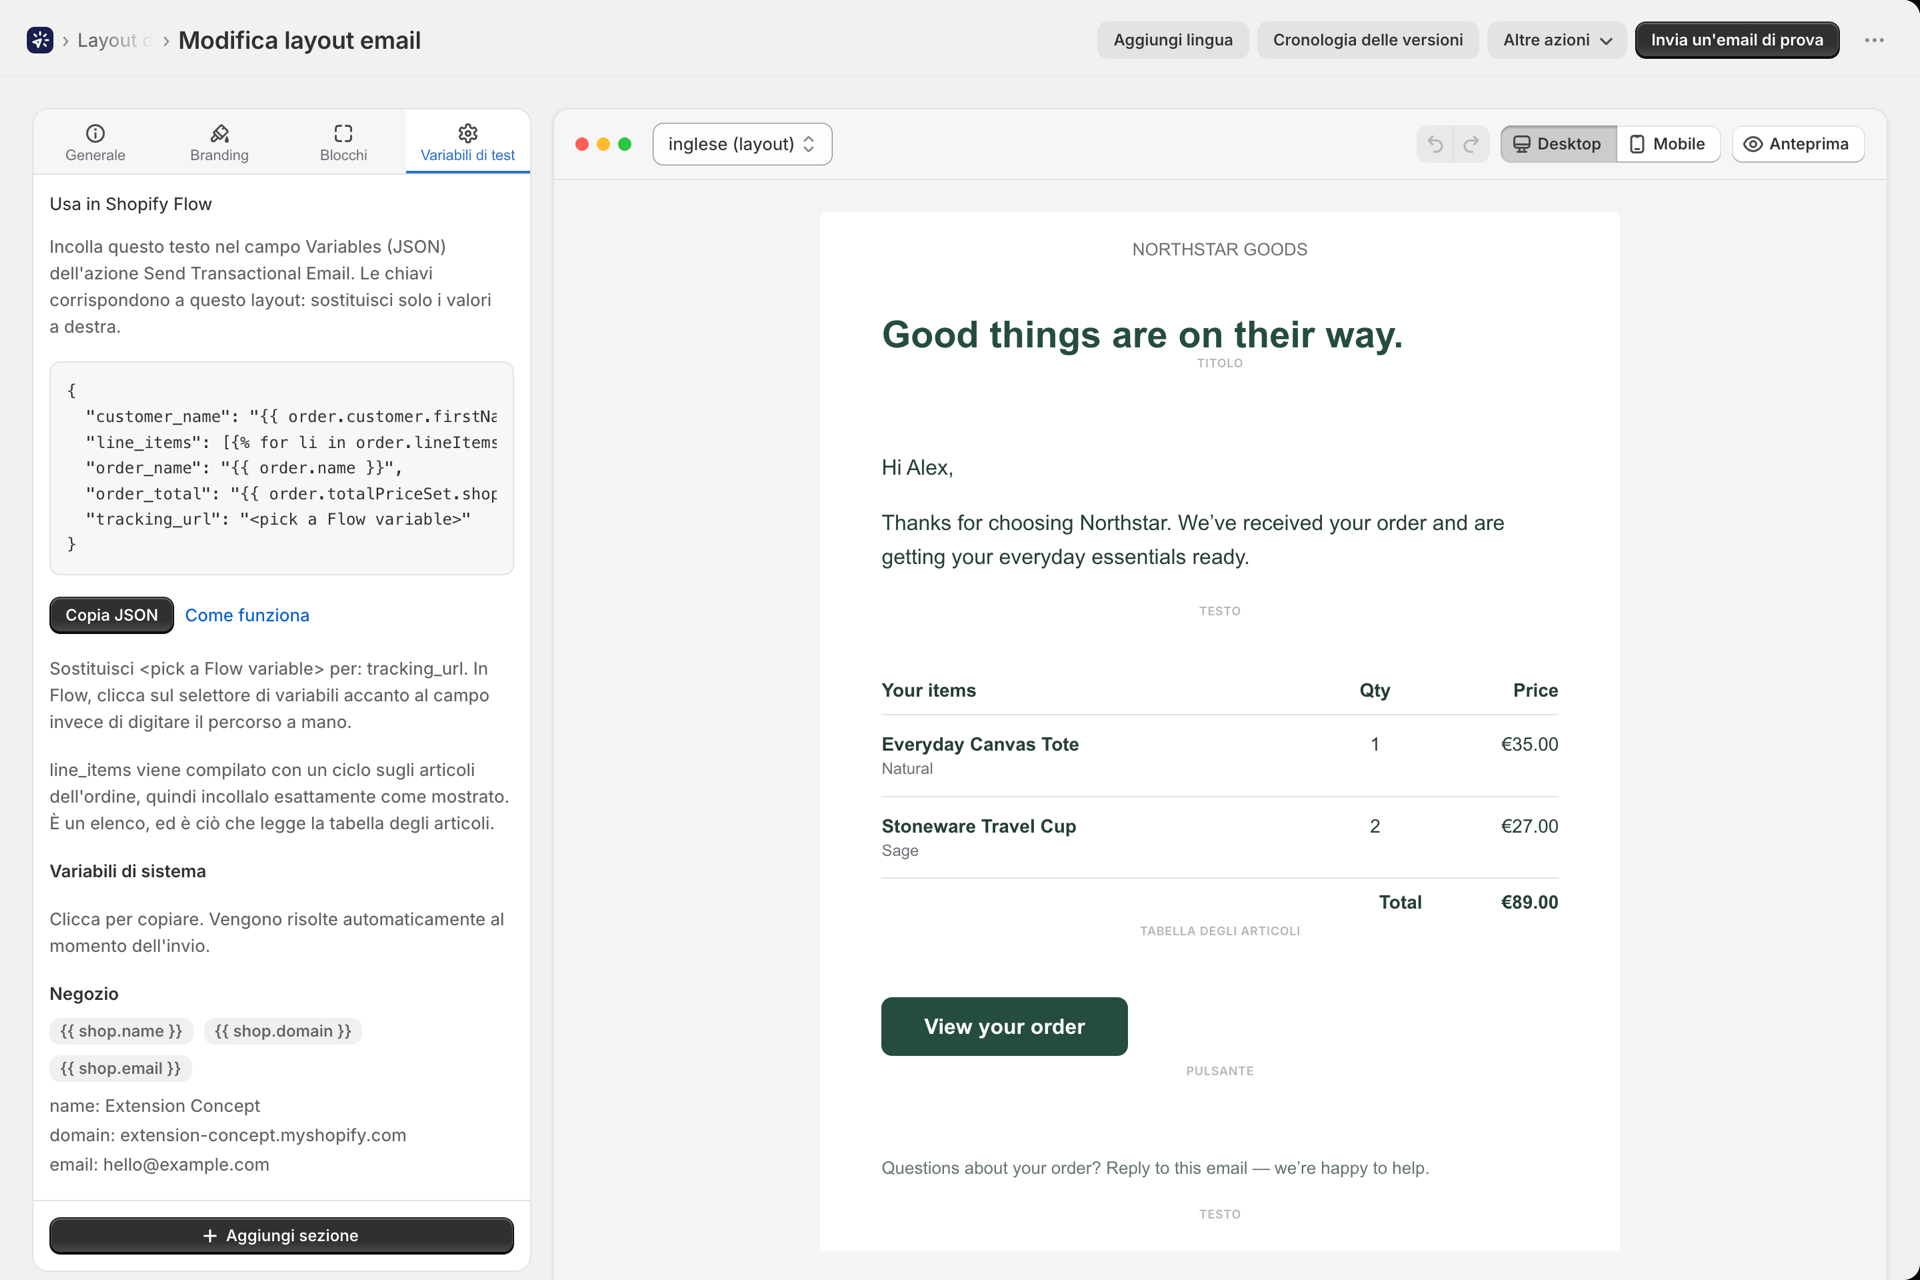Click the undo arrow icon
Image resolution: width=1920 pixels, height=1280 pixels.
tap(1435, 144)
